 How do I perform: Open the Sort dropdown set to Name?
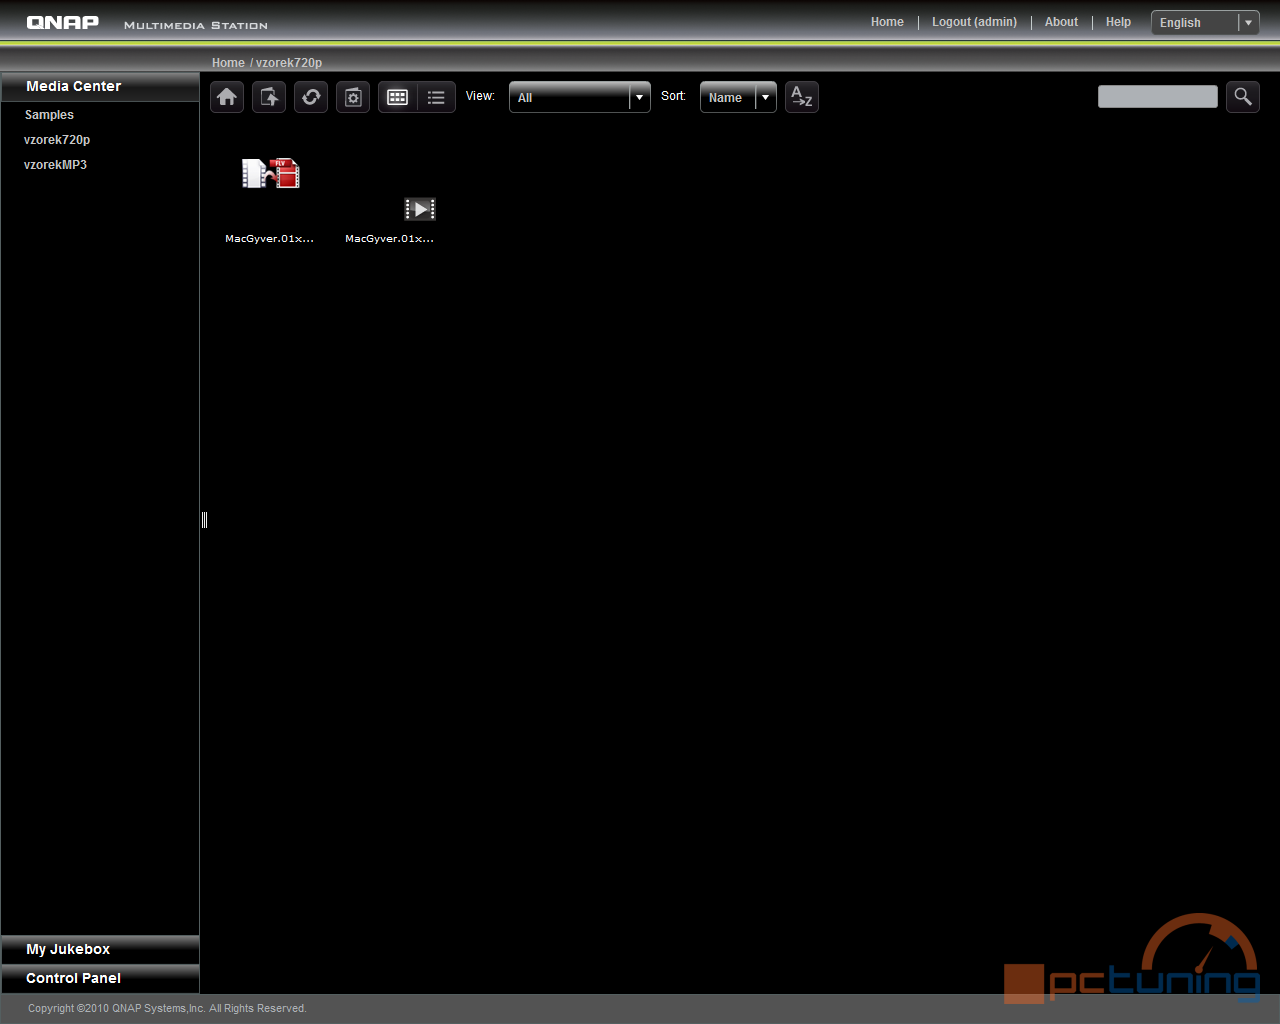click(738, 97)
